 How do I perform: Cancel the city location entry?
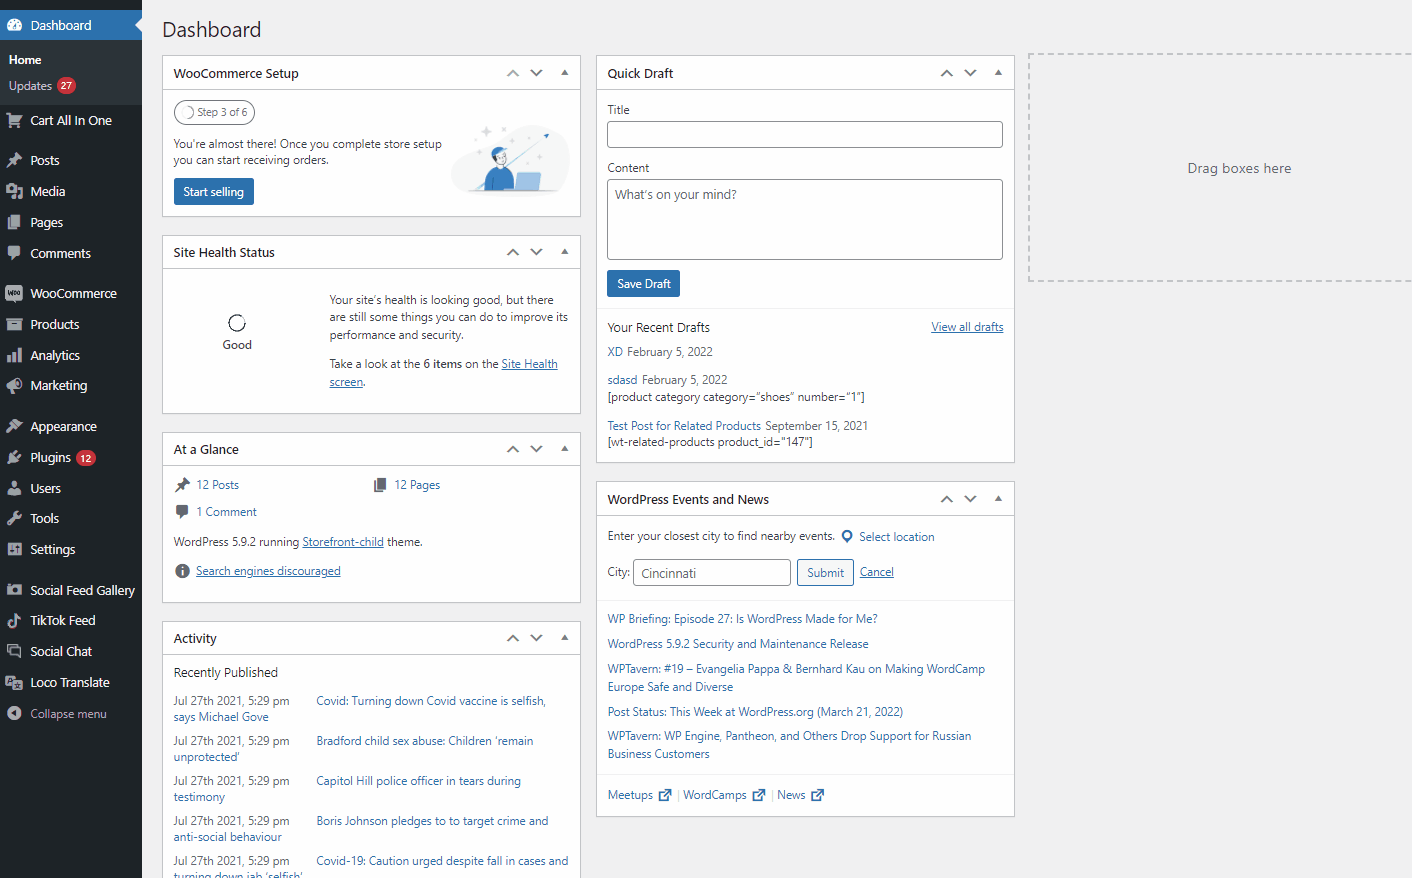point(877,572)
